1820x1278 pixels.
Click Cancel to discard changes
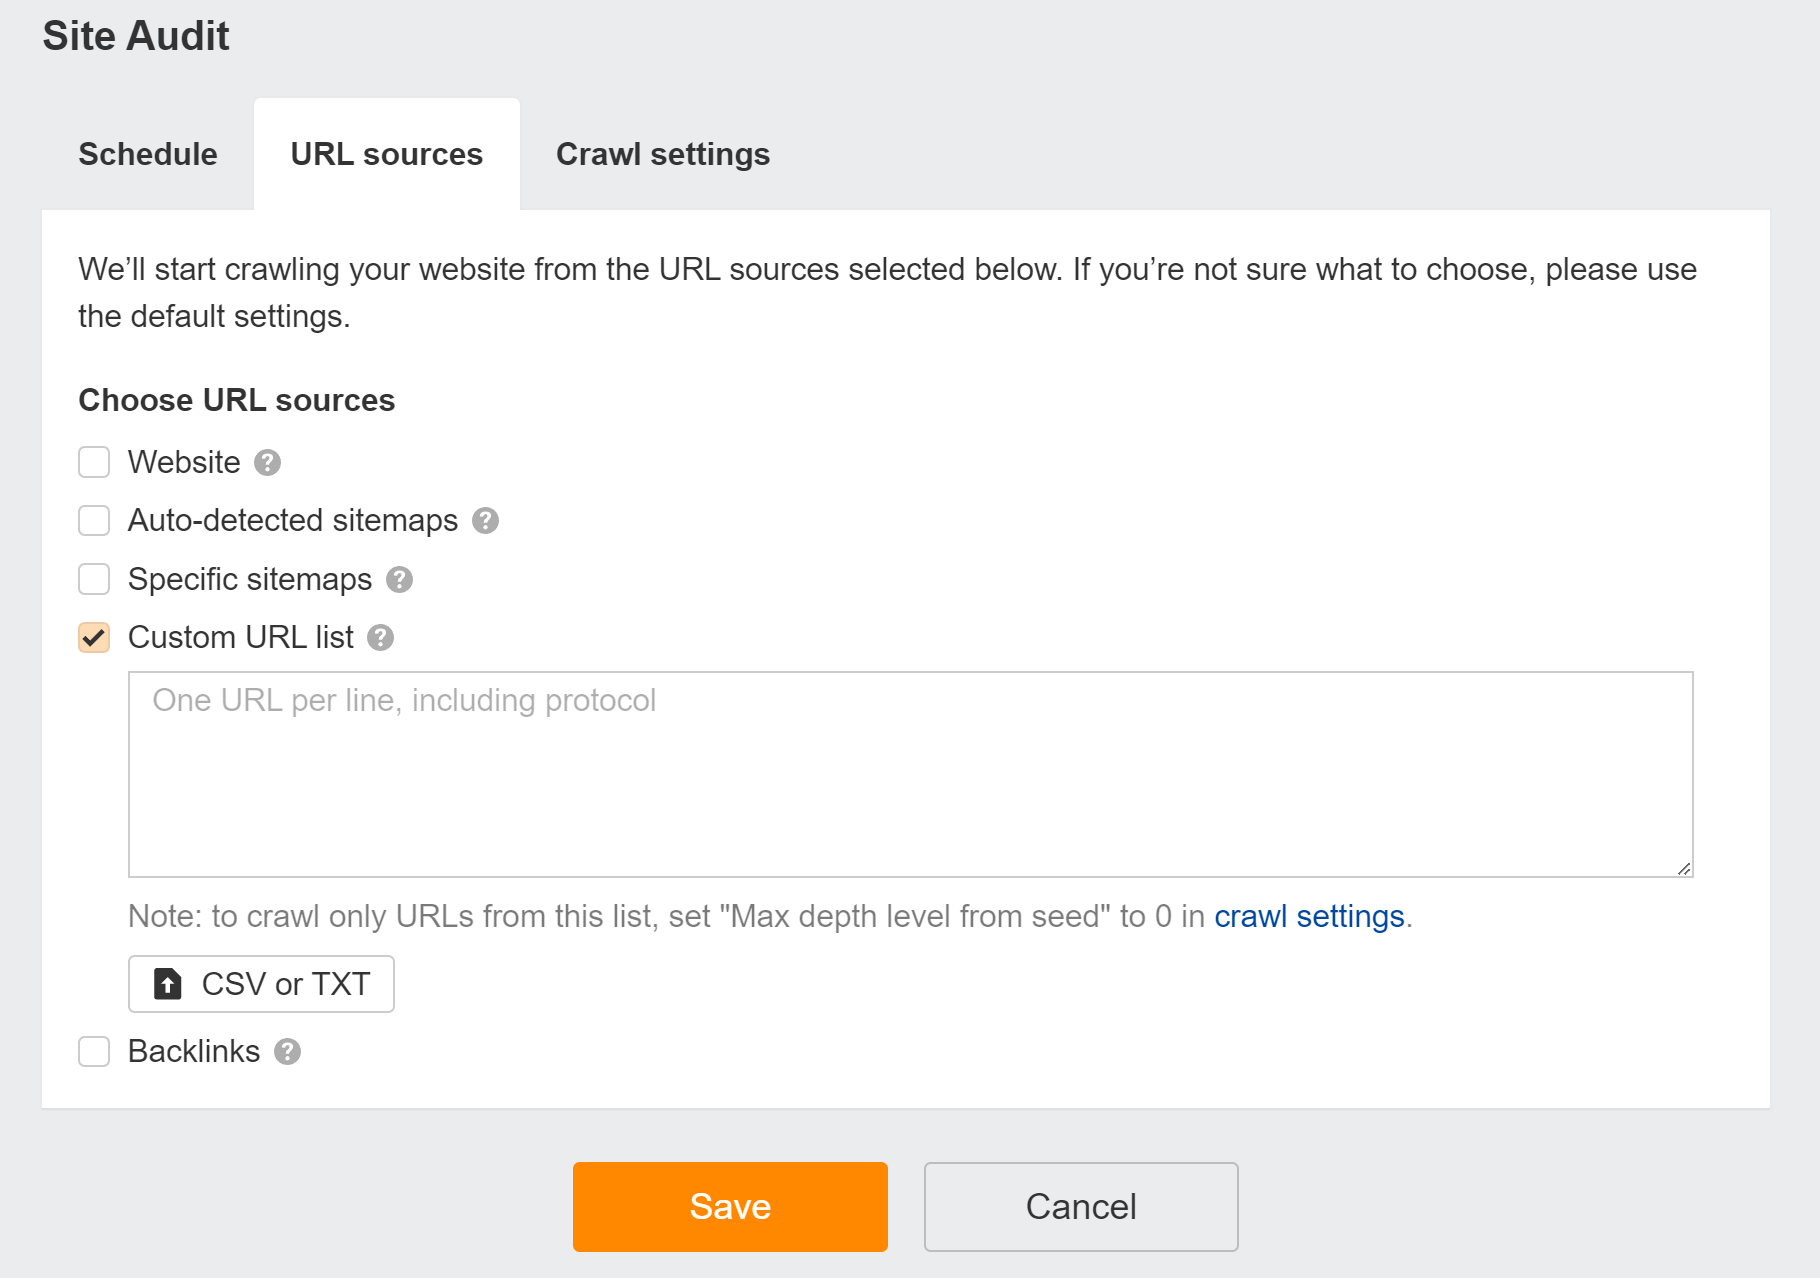coord(1080,1206)
